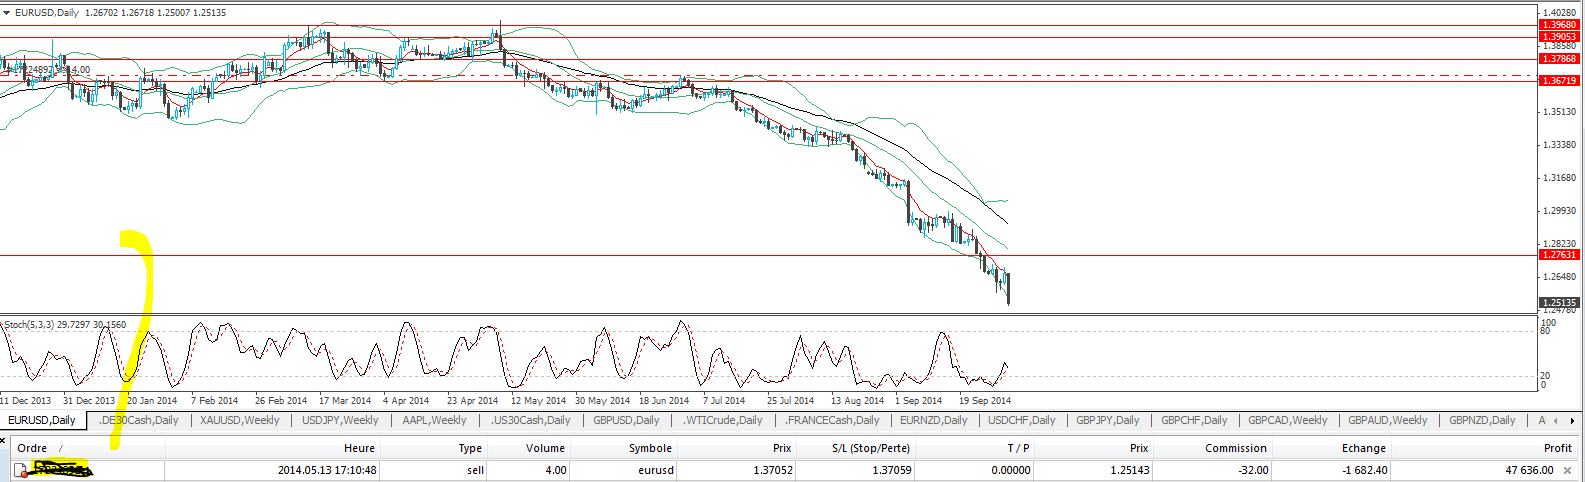
Task: Switch to the GBPUSD,Daily tab
Action: [x=626, y=421]
